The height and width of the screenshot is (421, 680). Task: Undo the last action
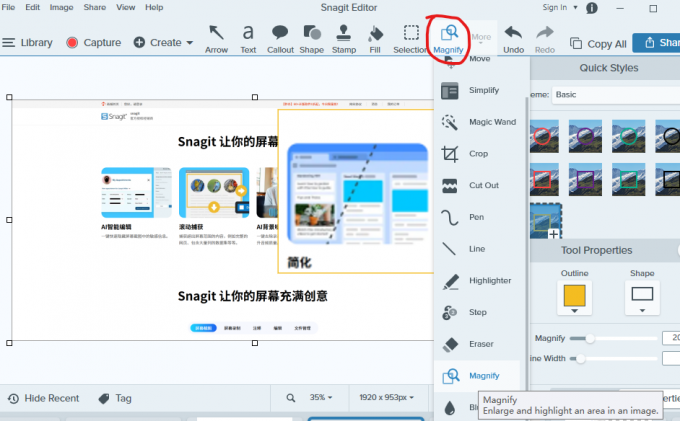(x=513, y=39)
